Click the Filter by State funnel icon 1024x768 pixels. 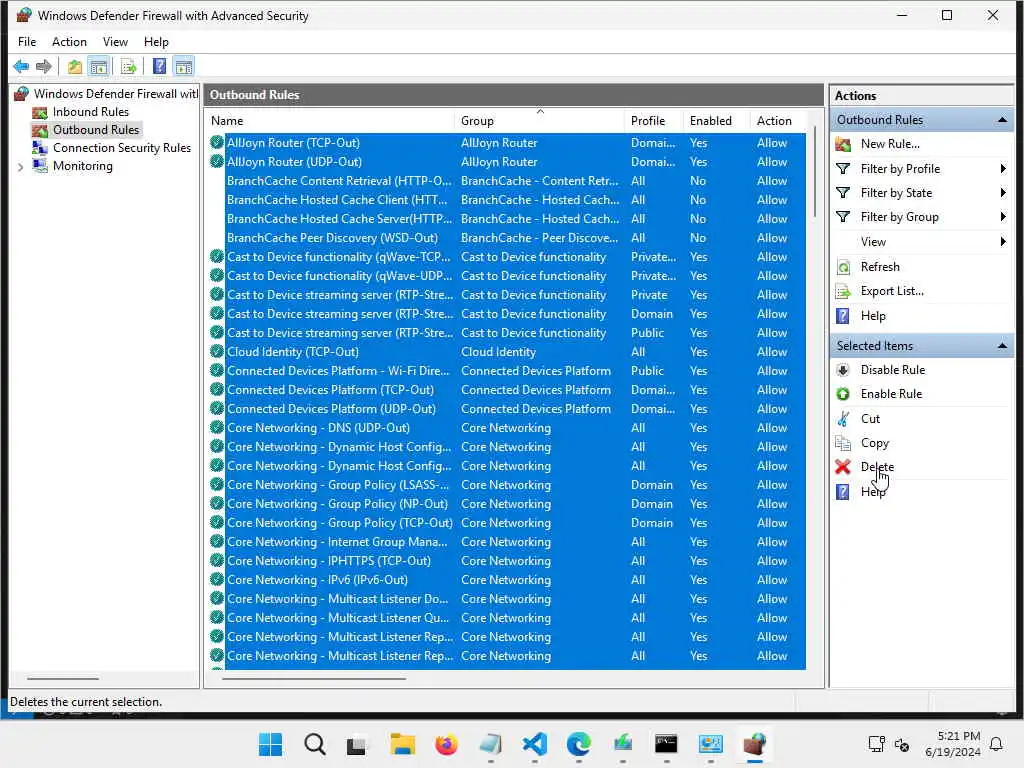coord(843,193)
